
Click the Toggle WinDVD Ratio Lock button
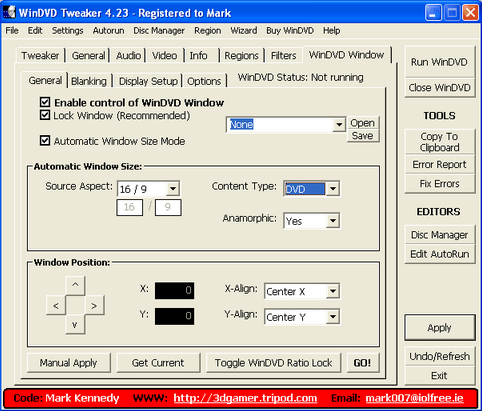273,363
